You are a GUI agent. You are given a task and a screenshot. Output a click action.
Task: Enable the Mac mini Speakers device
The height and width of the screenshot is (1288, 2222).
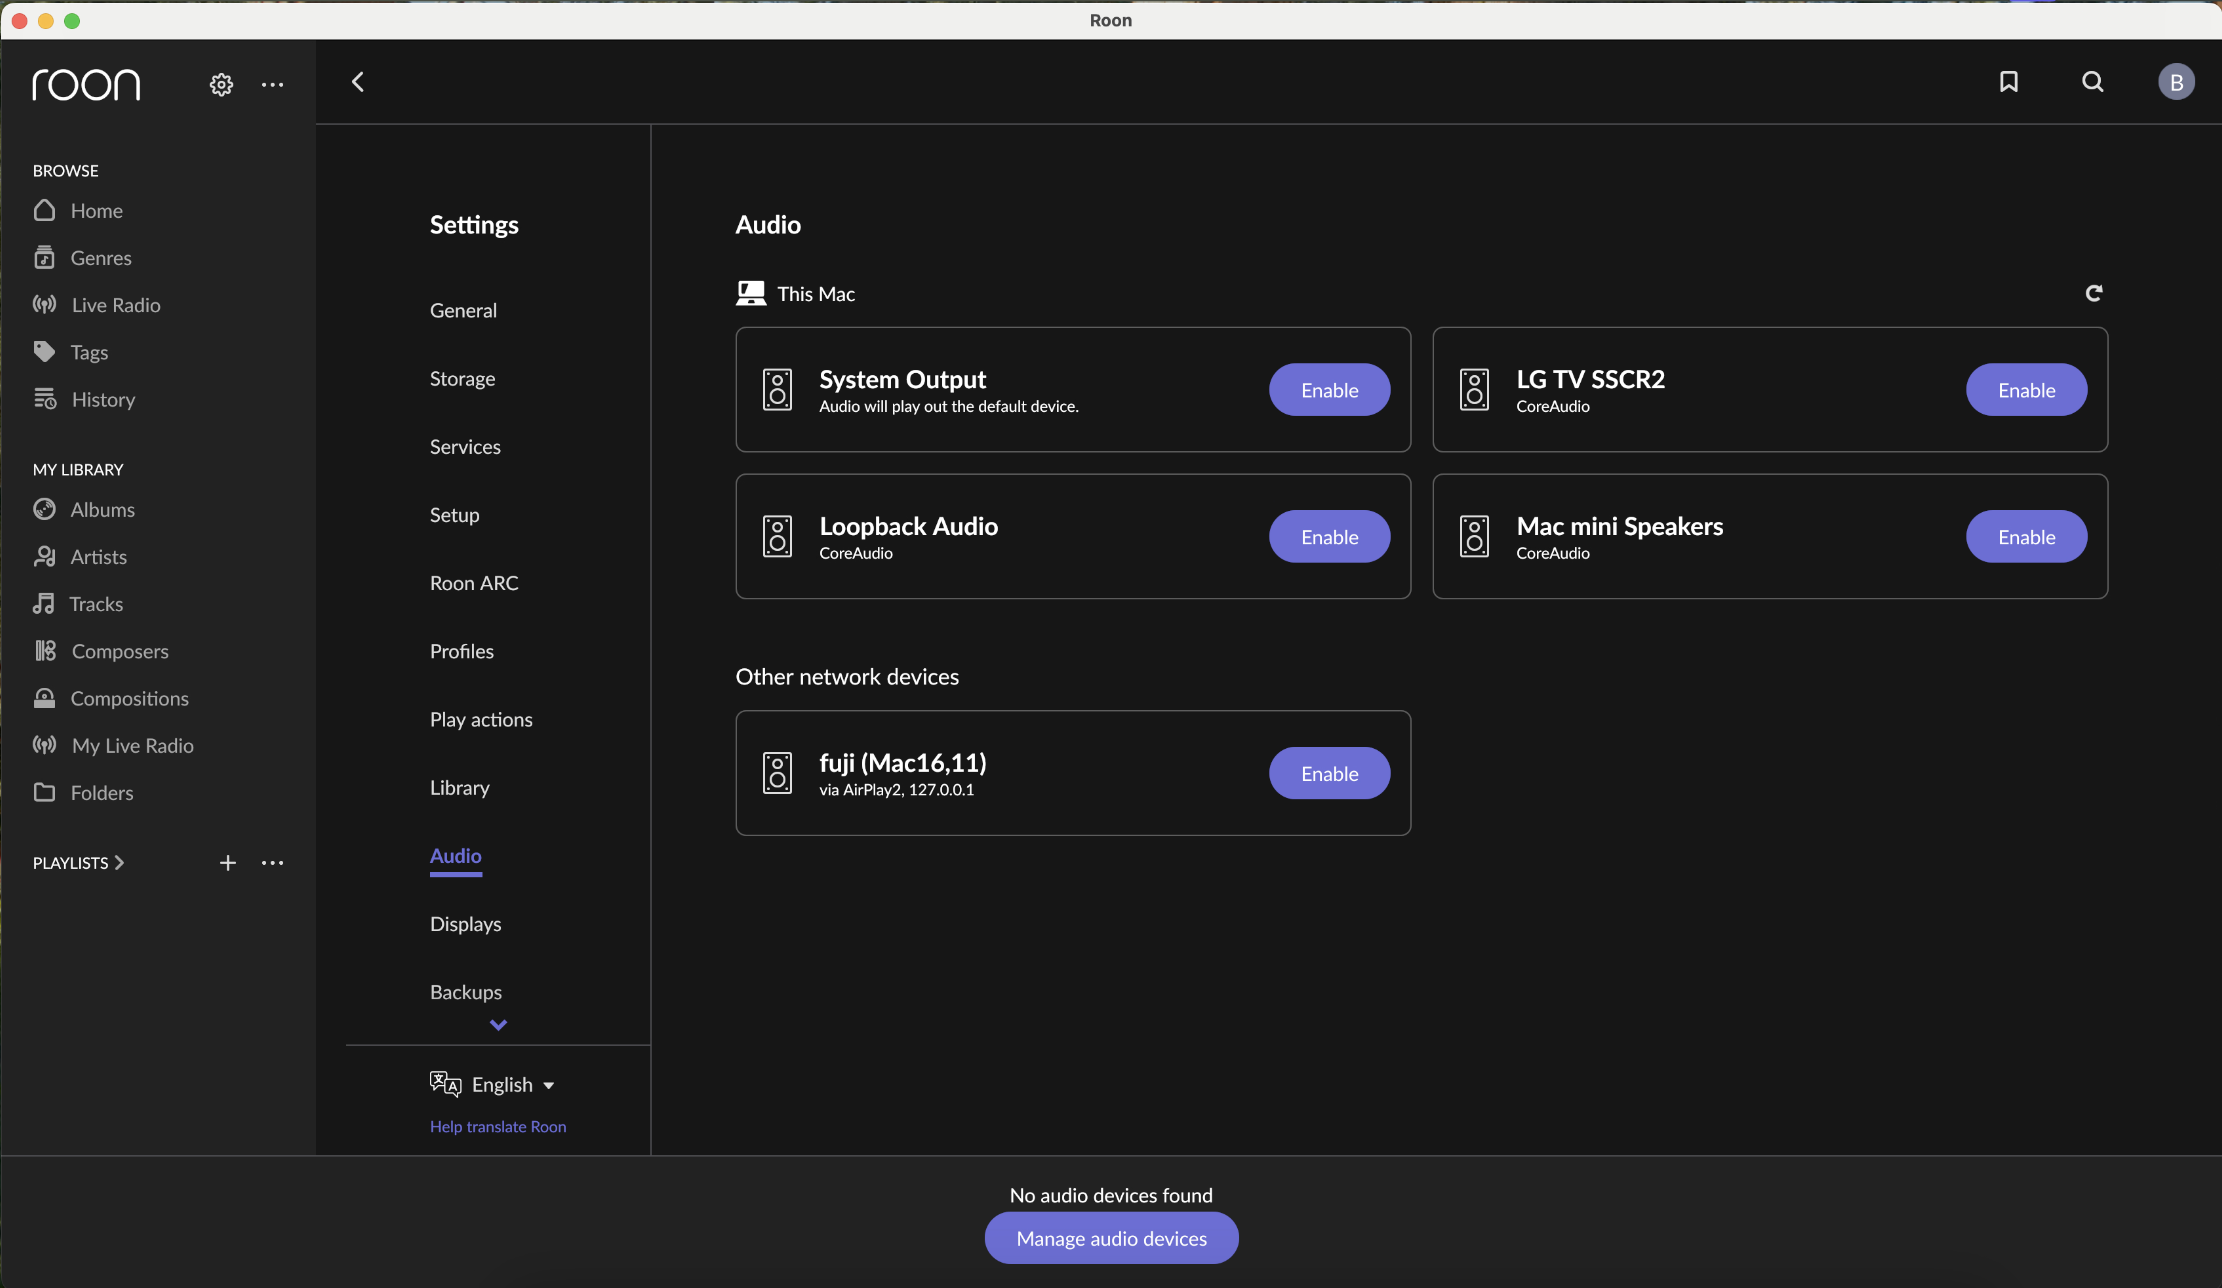[x=2026, y=537]
